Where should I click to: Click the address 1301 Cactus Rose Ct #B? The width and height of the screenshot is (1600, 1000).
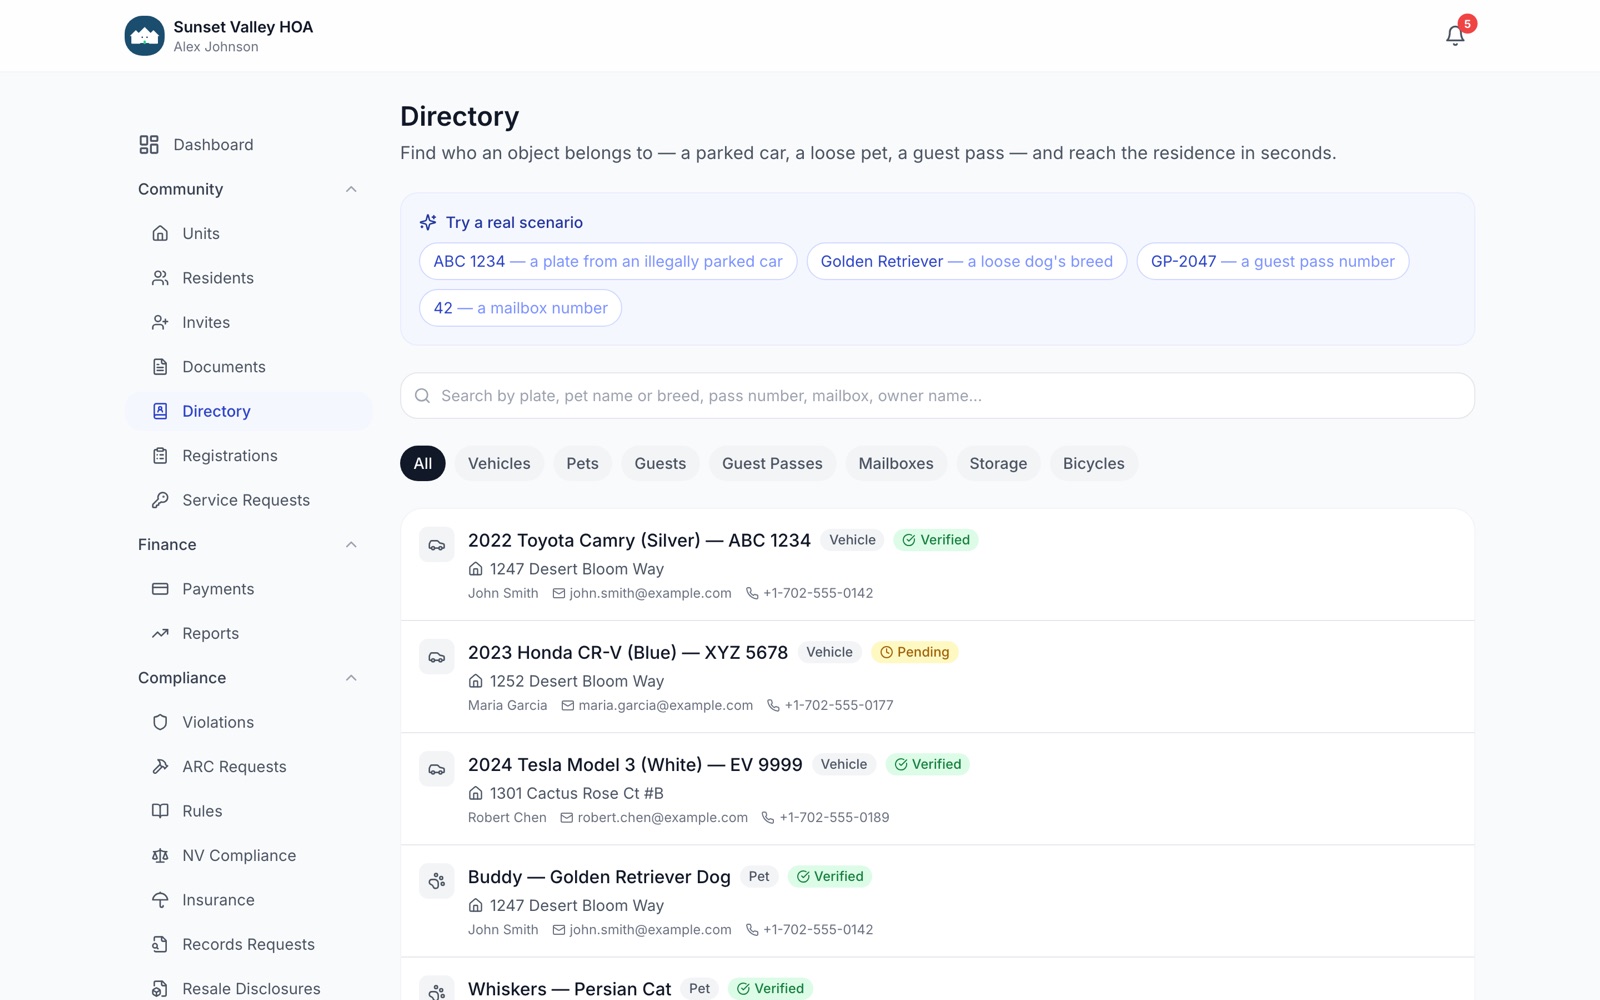click(577, 793)
